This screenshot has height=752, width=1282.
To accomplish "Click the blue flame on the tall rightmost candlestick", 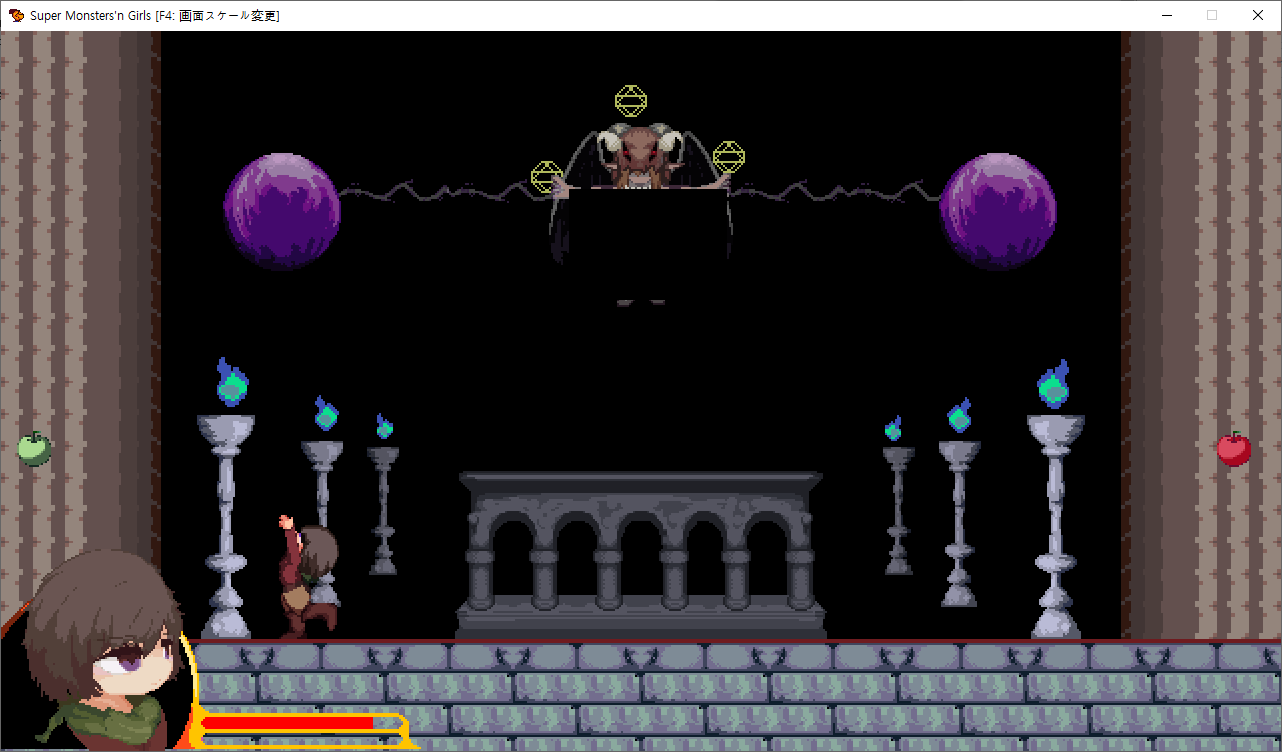I will [1053, 384].
